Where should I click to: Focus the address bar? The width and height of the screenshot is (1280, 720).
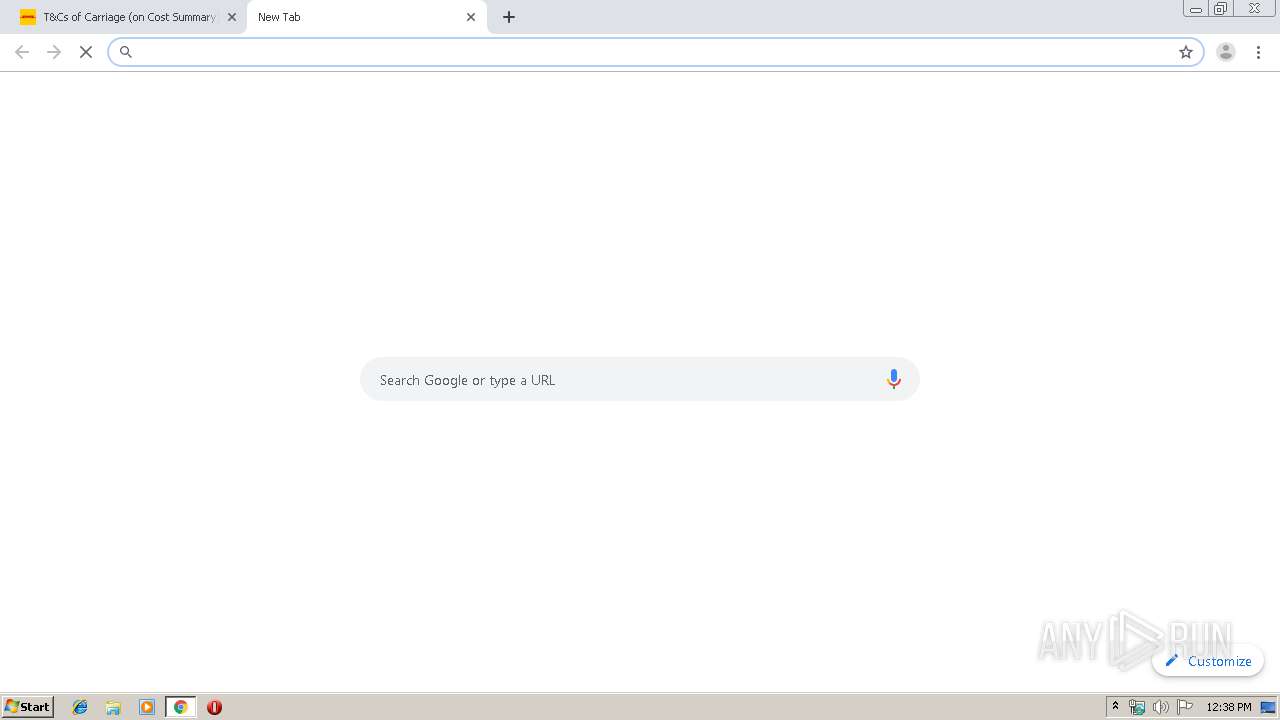pyautogui.click(x=655, y=52)
